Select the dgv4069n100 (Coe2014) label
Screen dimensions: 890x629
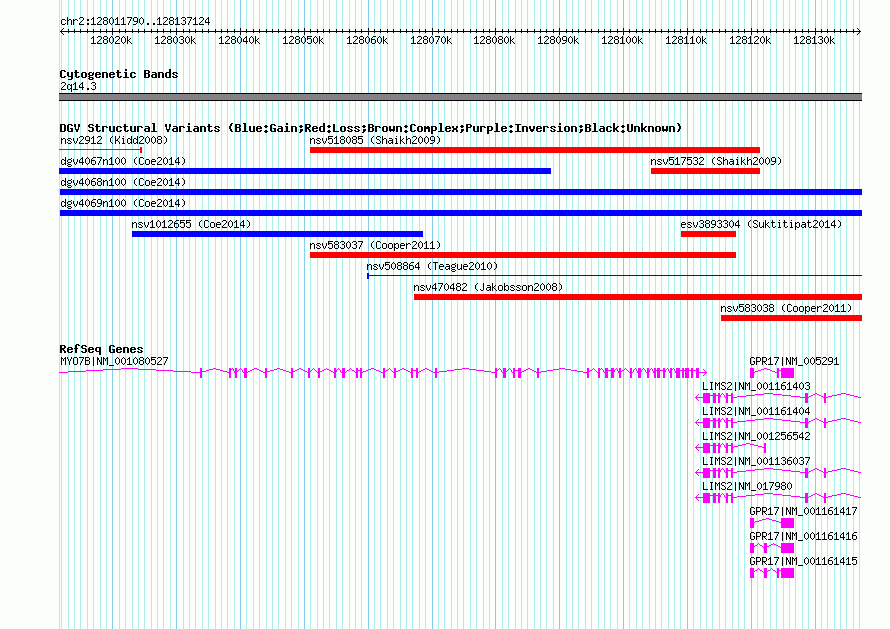coord(123,203)
